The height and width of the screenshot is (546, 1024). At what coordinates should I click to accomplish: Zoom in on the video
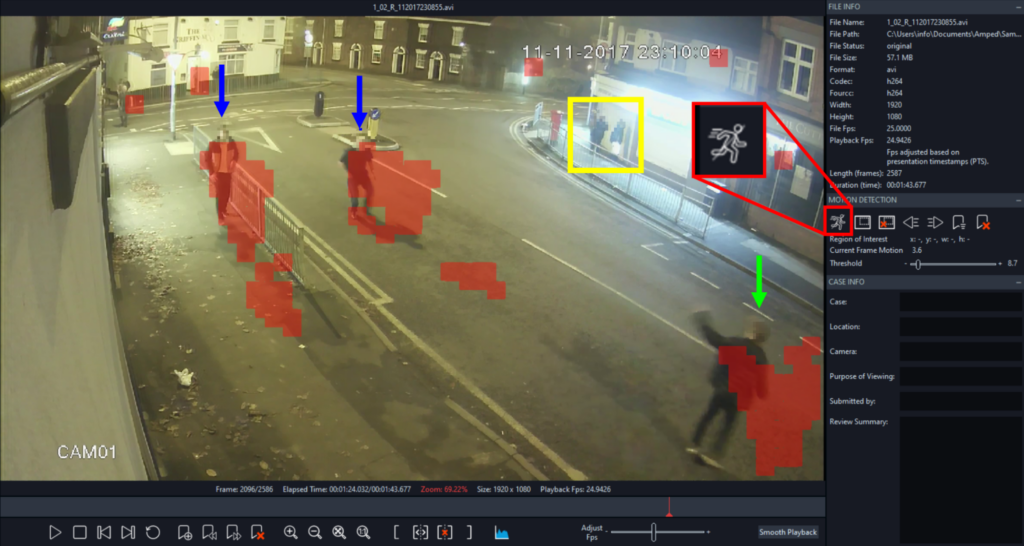291,532
